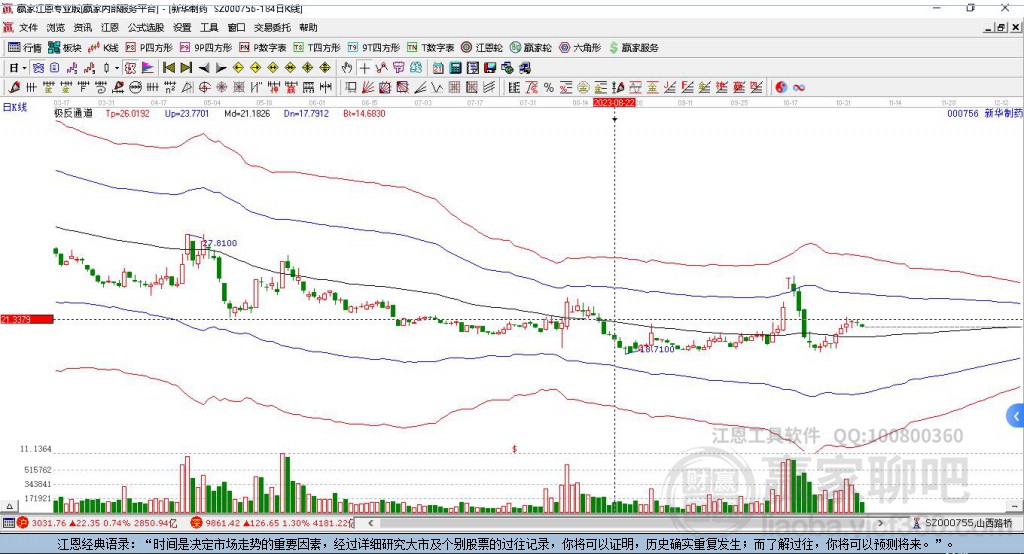Open the T四方形 tool
The image size is (1024, 554).
click(317, 48)
